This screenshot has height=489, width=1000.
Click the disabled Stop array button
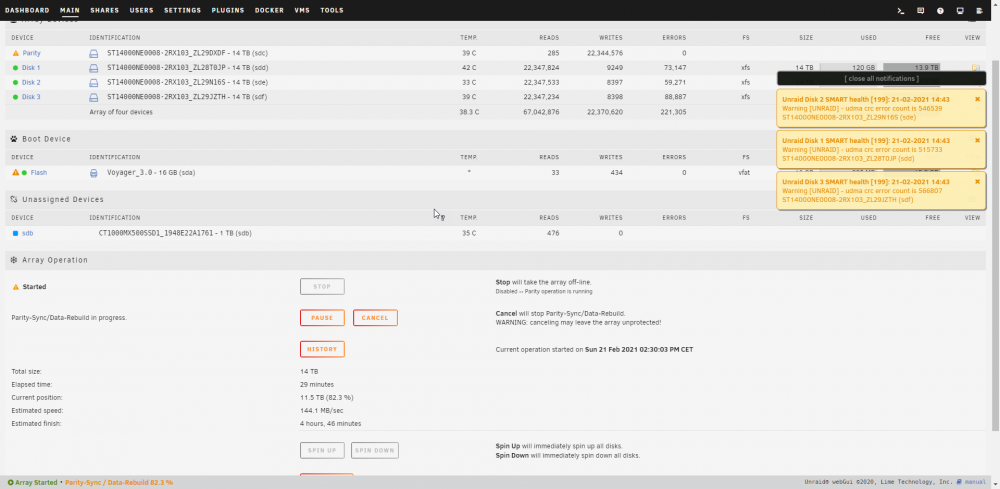(x=322, y=287)
